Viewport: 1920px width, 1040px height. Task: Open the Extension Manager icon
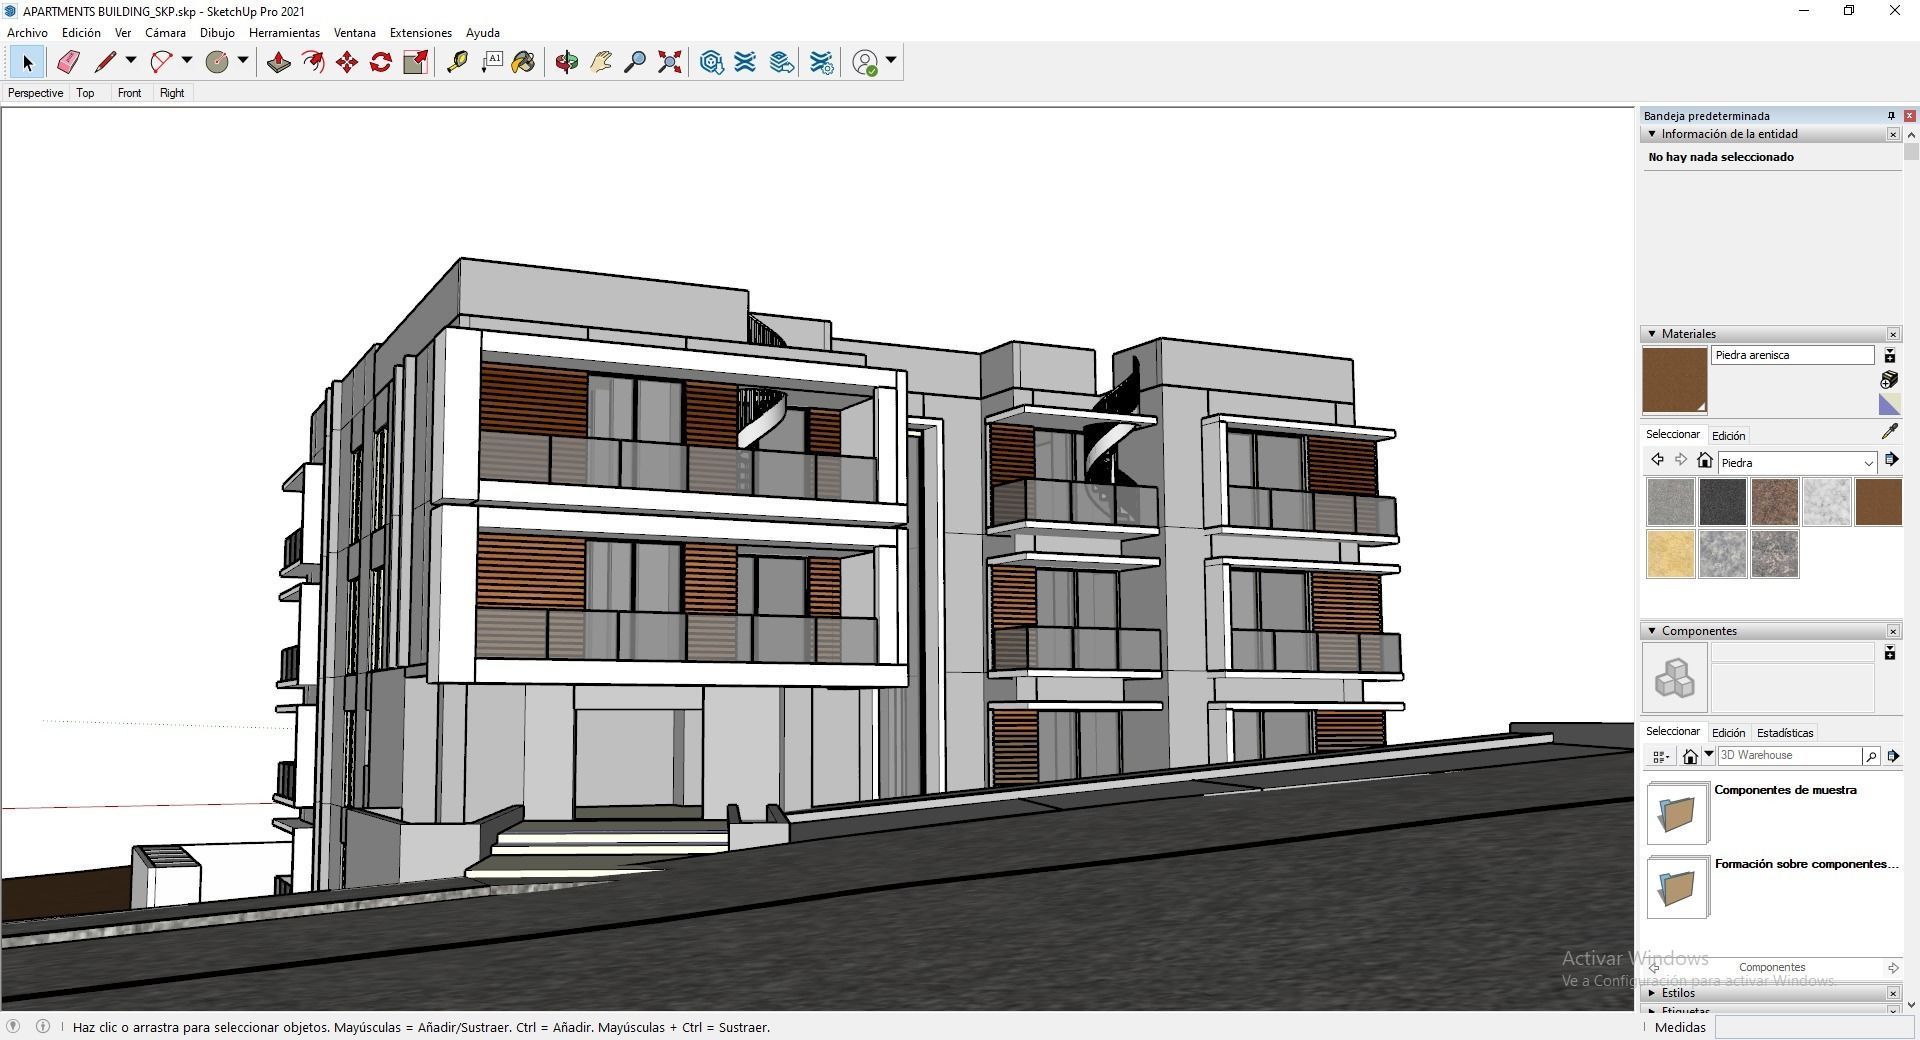[x=822, y=62]
